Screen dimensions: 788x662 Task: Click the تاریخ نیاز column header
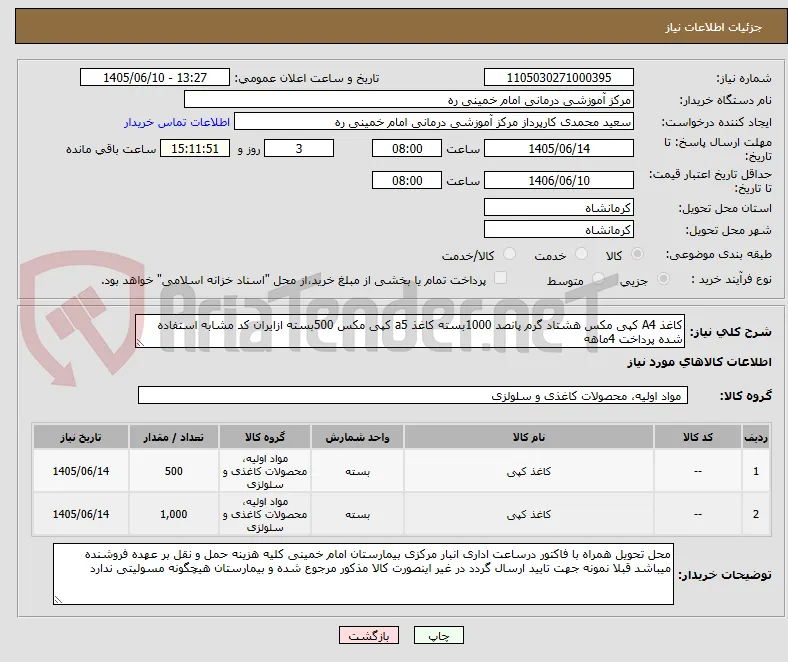(x=81, y=437)
